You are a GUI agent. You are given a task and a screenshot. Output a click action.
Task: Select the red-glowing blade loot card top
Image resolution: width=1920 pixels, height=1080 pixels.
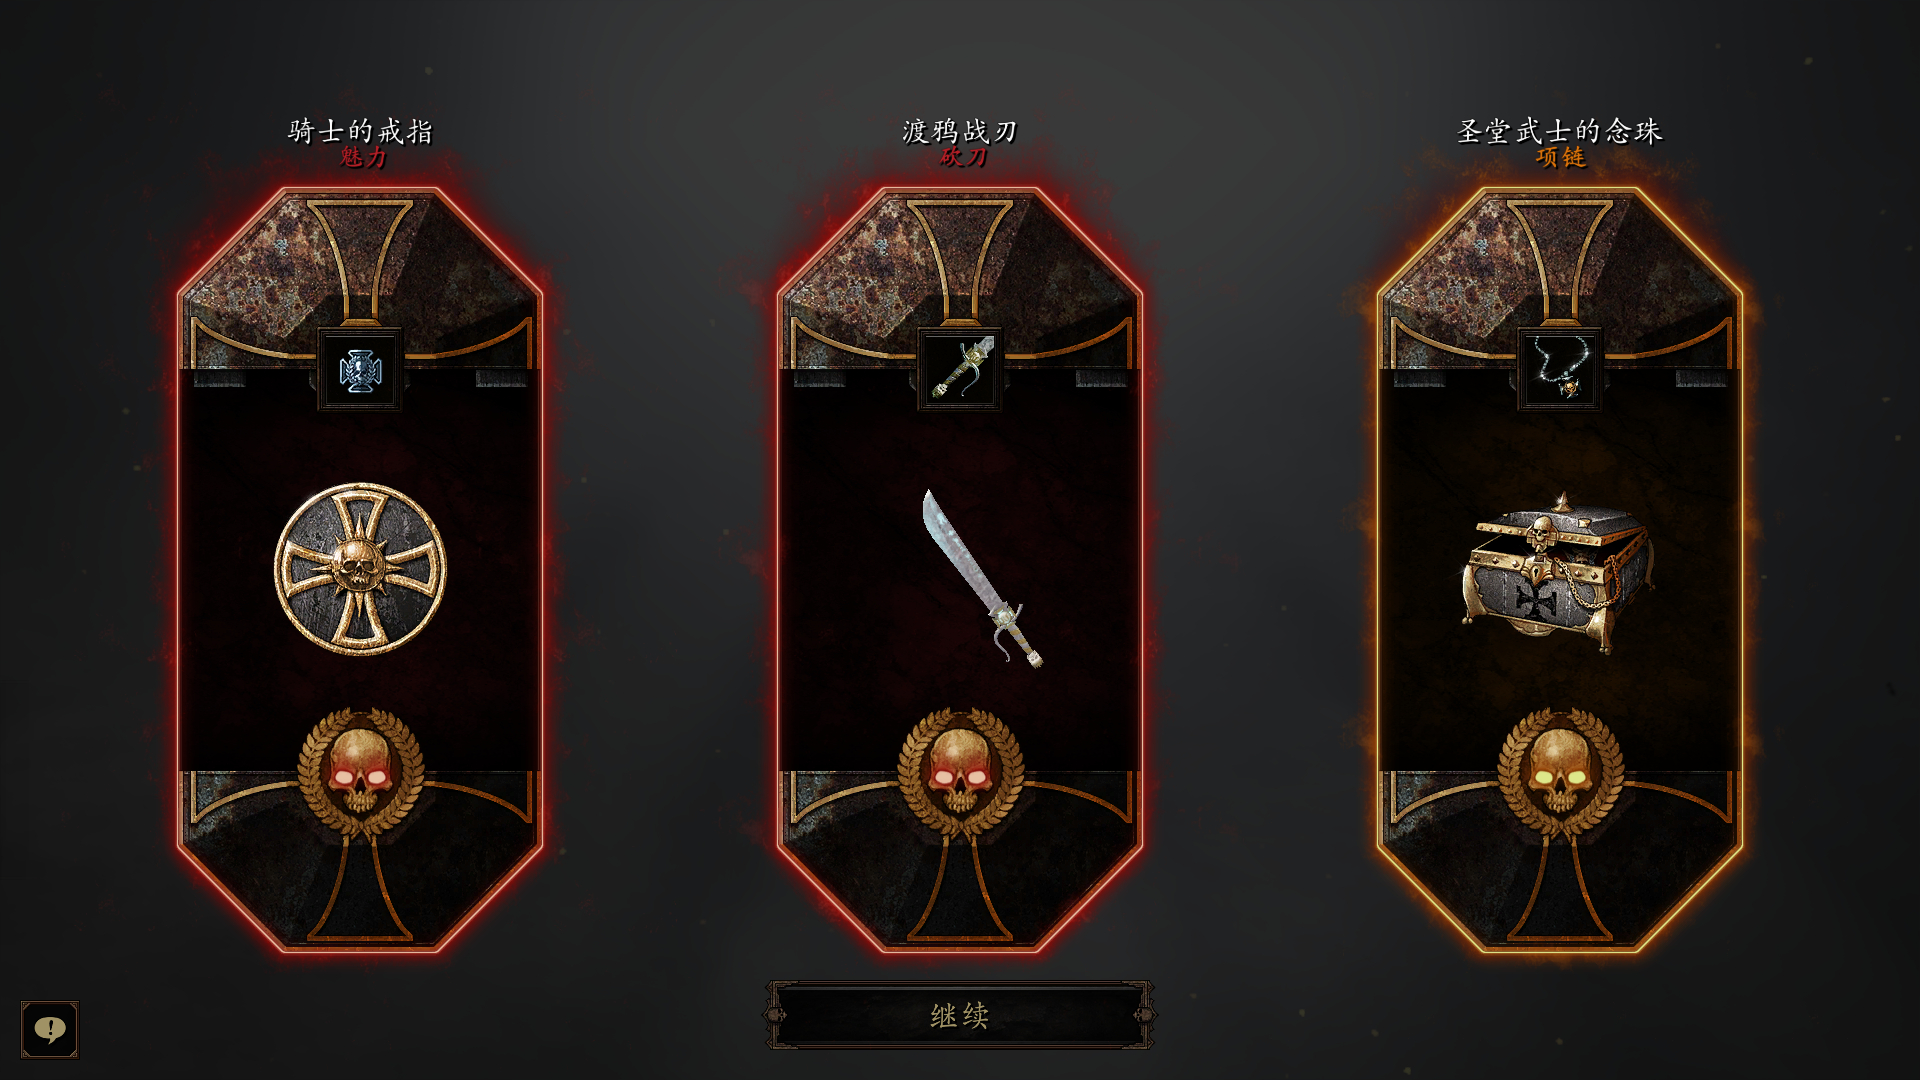pyautogui.click(x=960, y=280)
